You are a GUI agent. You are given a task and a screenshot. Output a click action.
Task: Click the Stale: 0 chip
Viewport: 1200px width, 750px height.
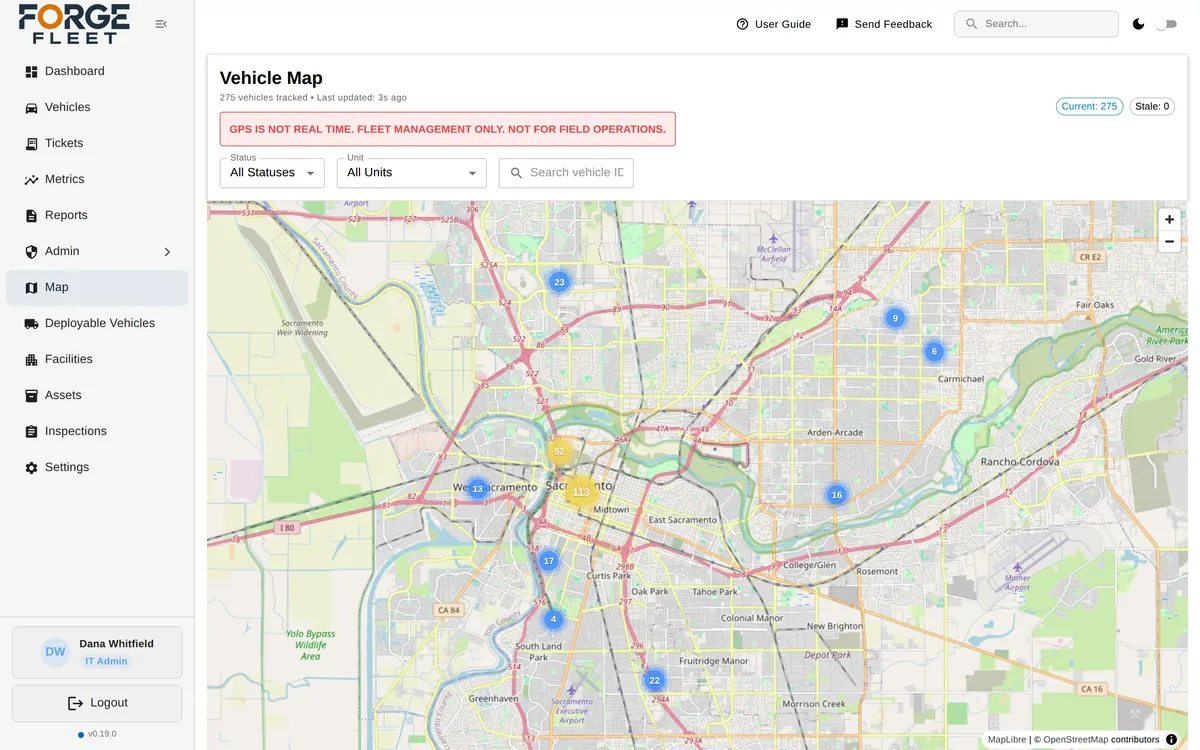(1152, 106)
